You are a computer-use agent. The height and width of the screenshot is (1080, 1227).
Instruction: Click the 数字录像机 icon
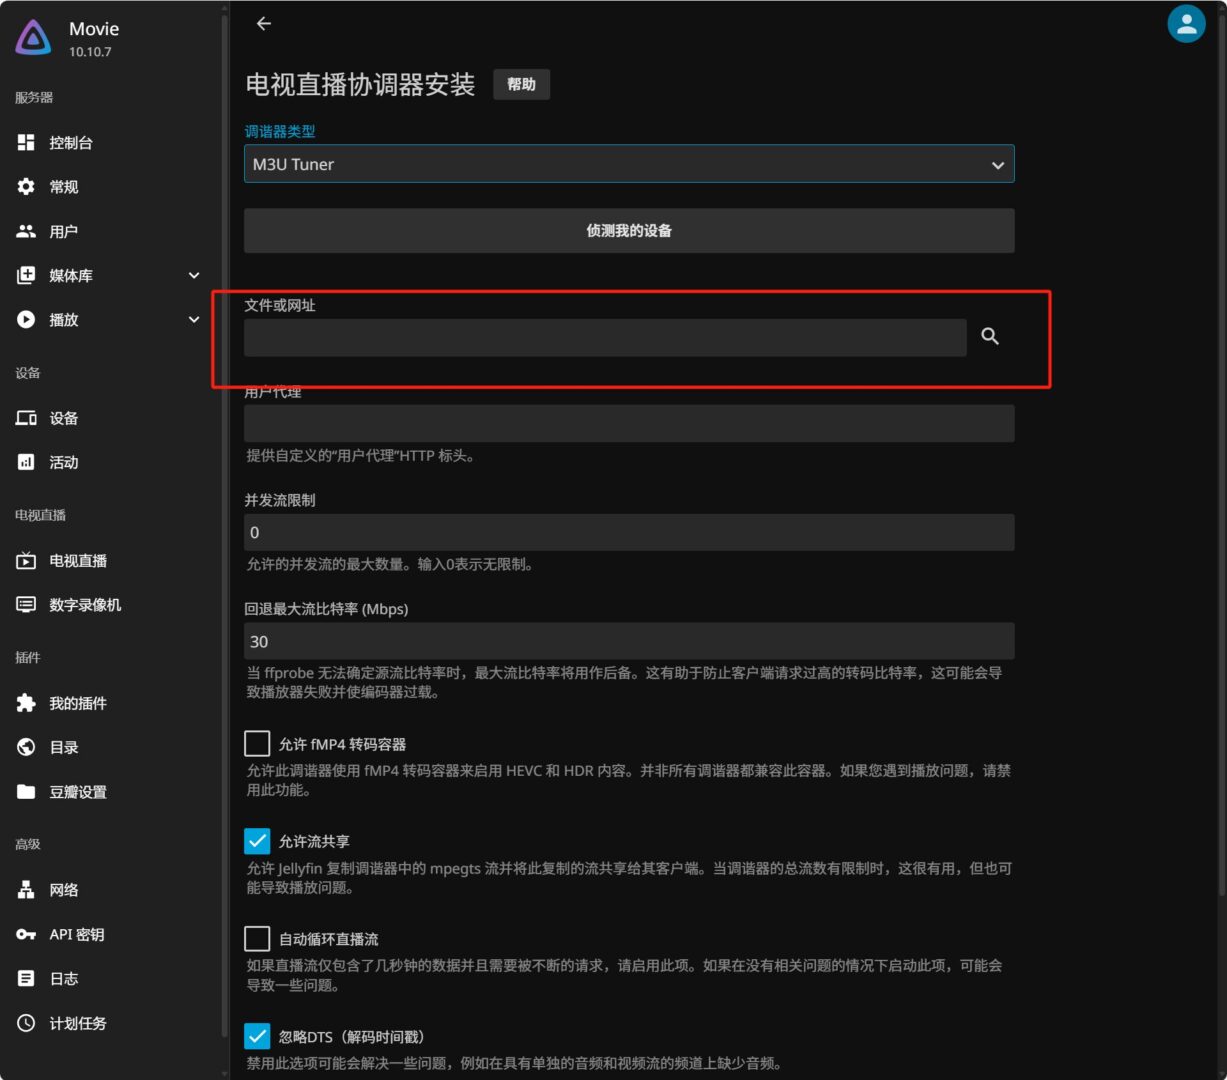[26, 605]
